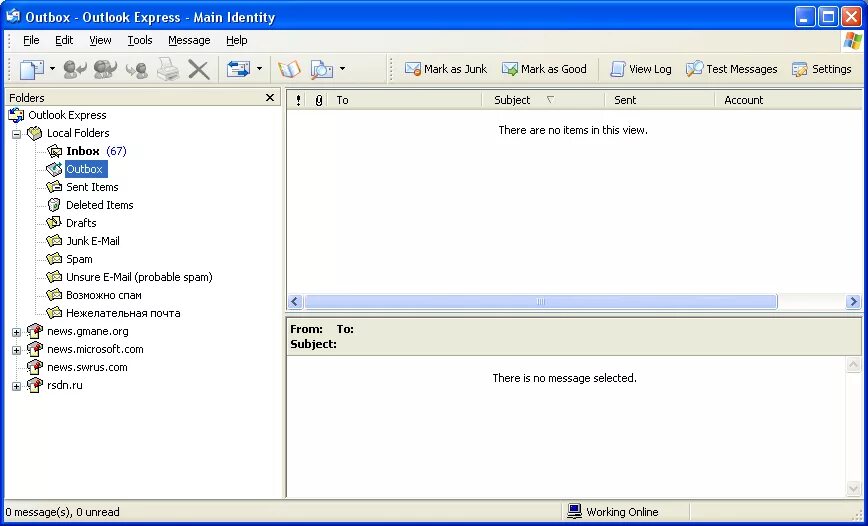Sort by the Priority column header
This screenshot has height=526, width=868.
click(x=298, y=100)
